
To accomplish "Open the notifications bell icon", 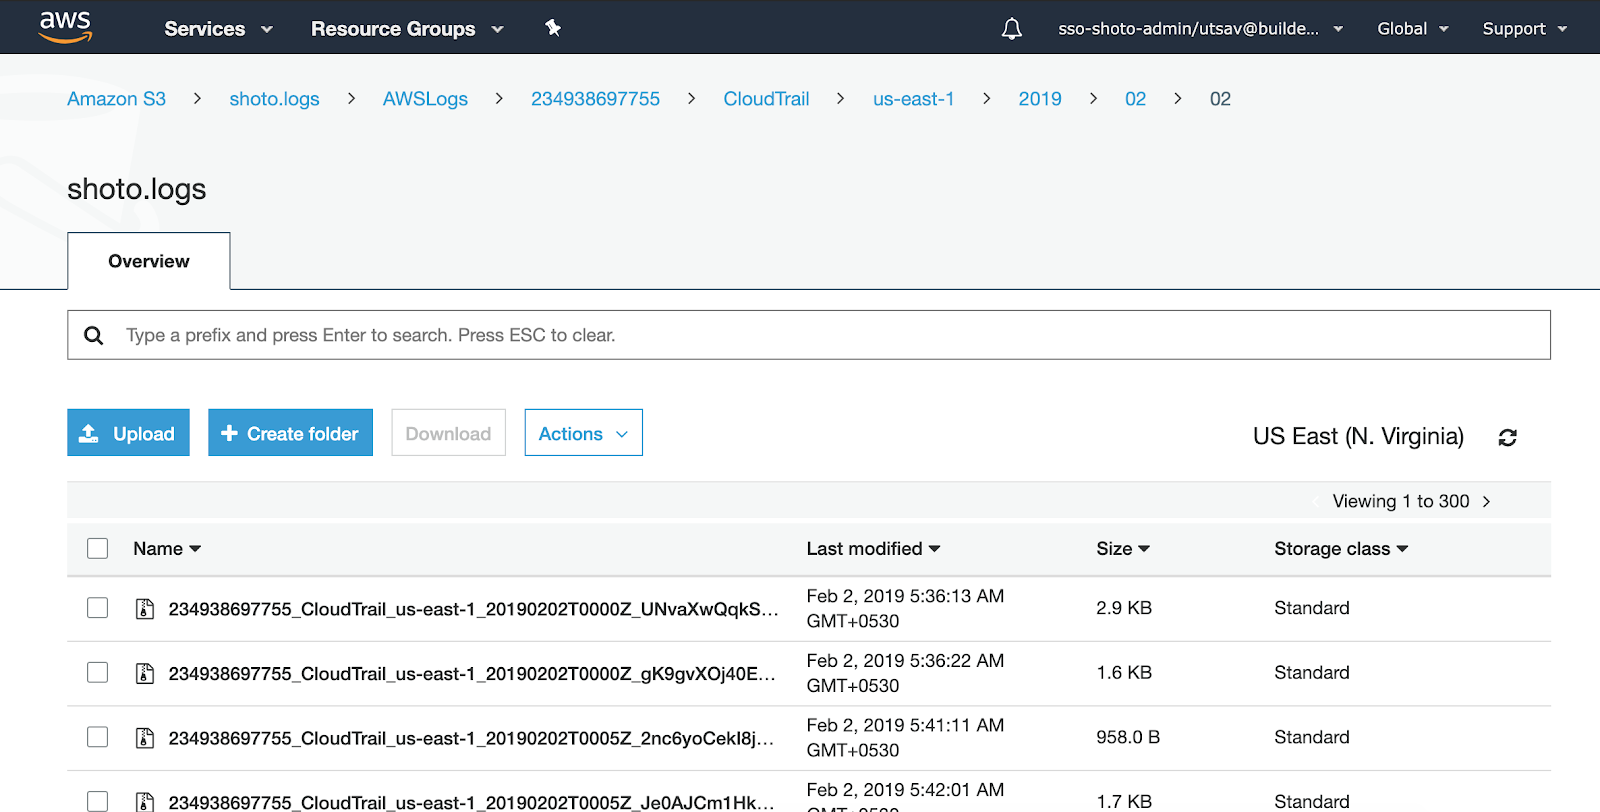I will (x=1012, y=29).
